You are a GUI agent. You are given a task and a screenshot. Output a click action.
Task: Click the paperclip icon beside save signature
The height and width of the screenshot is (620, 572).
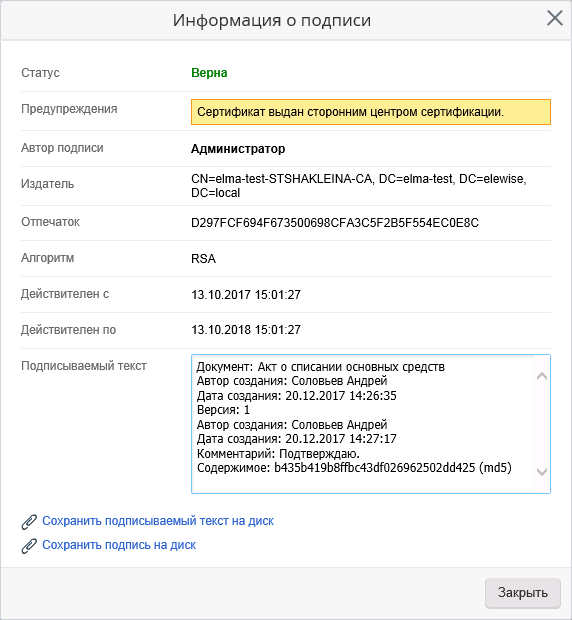point(29,546)
